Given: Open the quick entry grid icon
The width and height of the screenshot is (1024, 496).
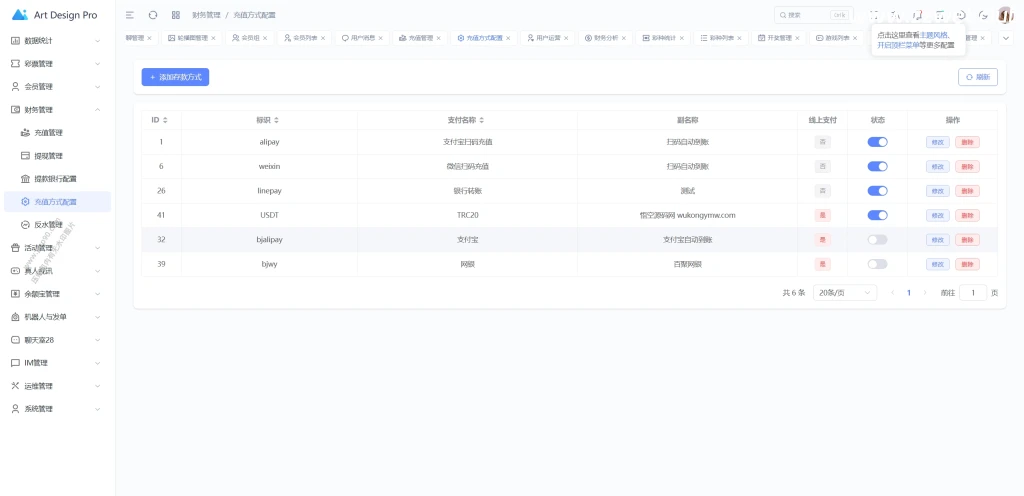Looking at the screenshot, I should (176, 14).
